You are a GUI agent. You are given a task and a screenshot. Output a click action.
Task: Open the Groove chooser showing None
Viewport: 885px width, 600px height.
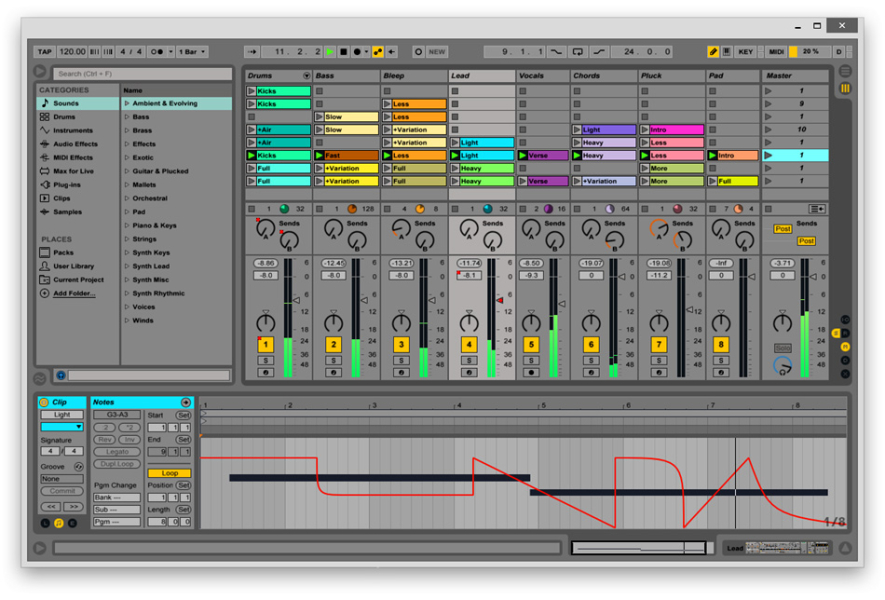coord(62,478)
